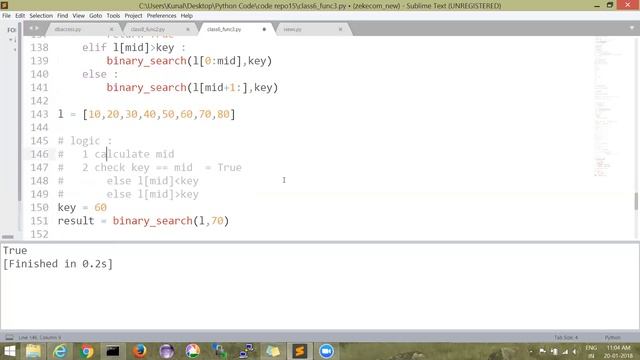Open the Selection menu
The height and width of the screenshot is (360, 640).
[x=41, y=16]
